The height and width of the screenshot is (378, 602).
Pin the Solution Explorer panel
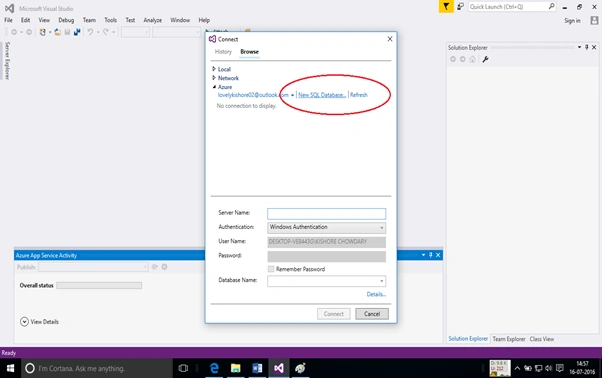(x=587, y=47)
